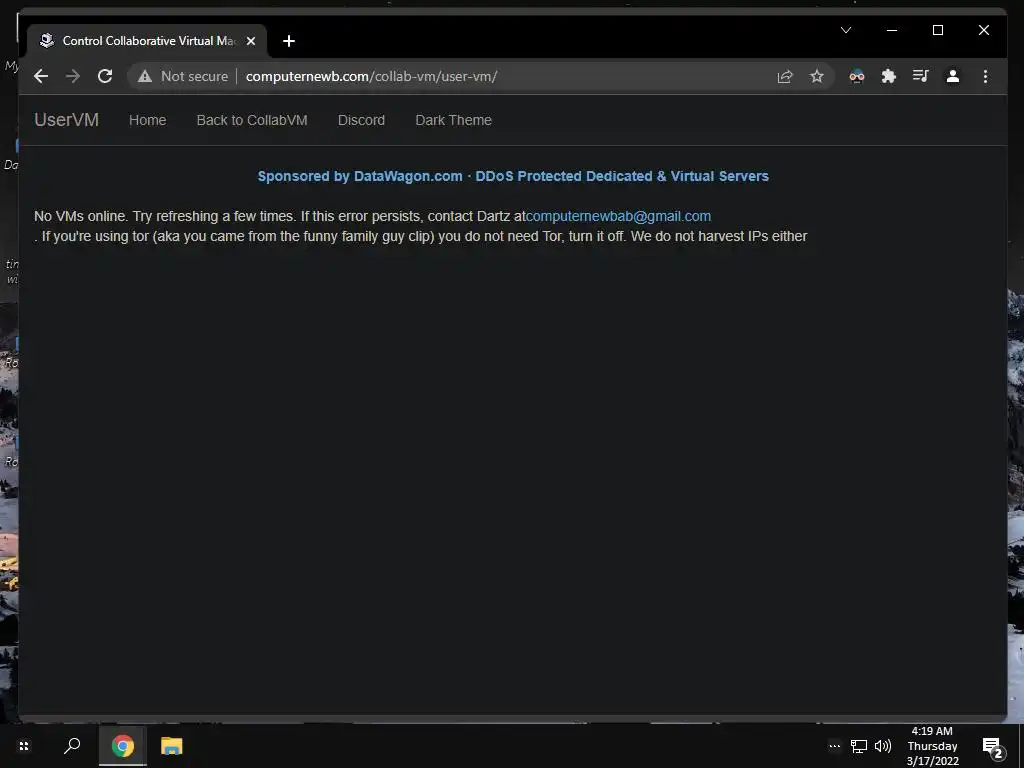Viewport: 1024px width, 768px height.
Task: Maximize the Chrome window
Action: pos(938,30)
